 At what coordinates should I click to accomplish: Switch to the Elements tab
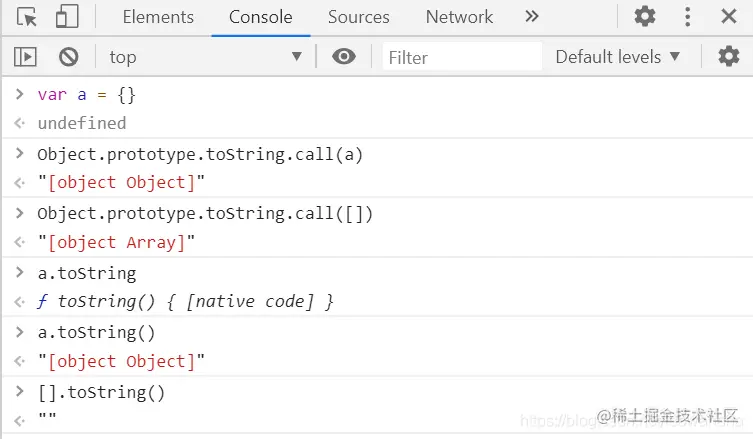click(158, 17)
